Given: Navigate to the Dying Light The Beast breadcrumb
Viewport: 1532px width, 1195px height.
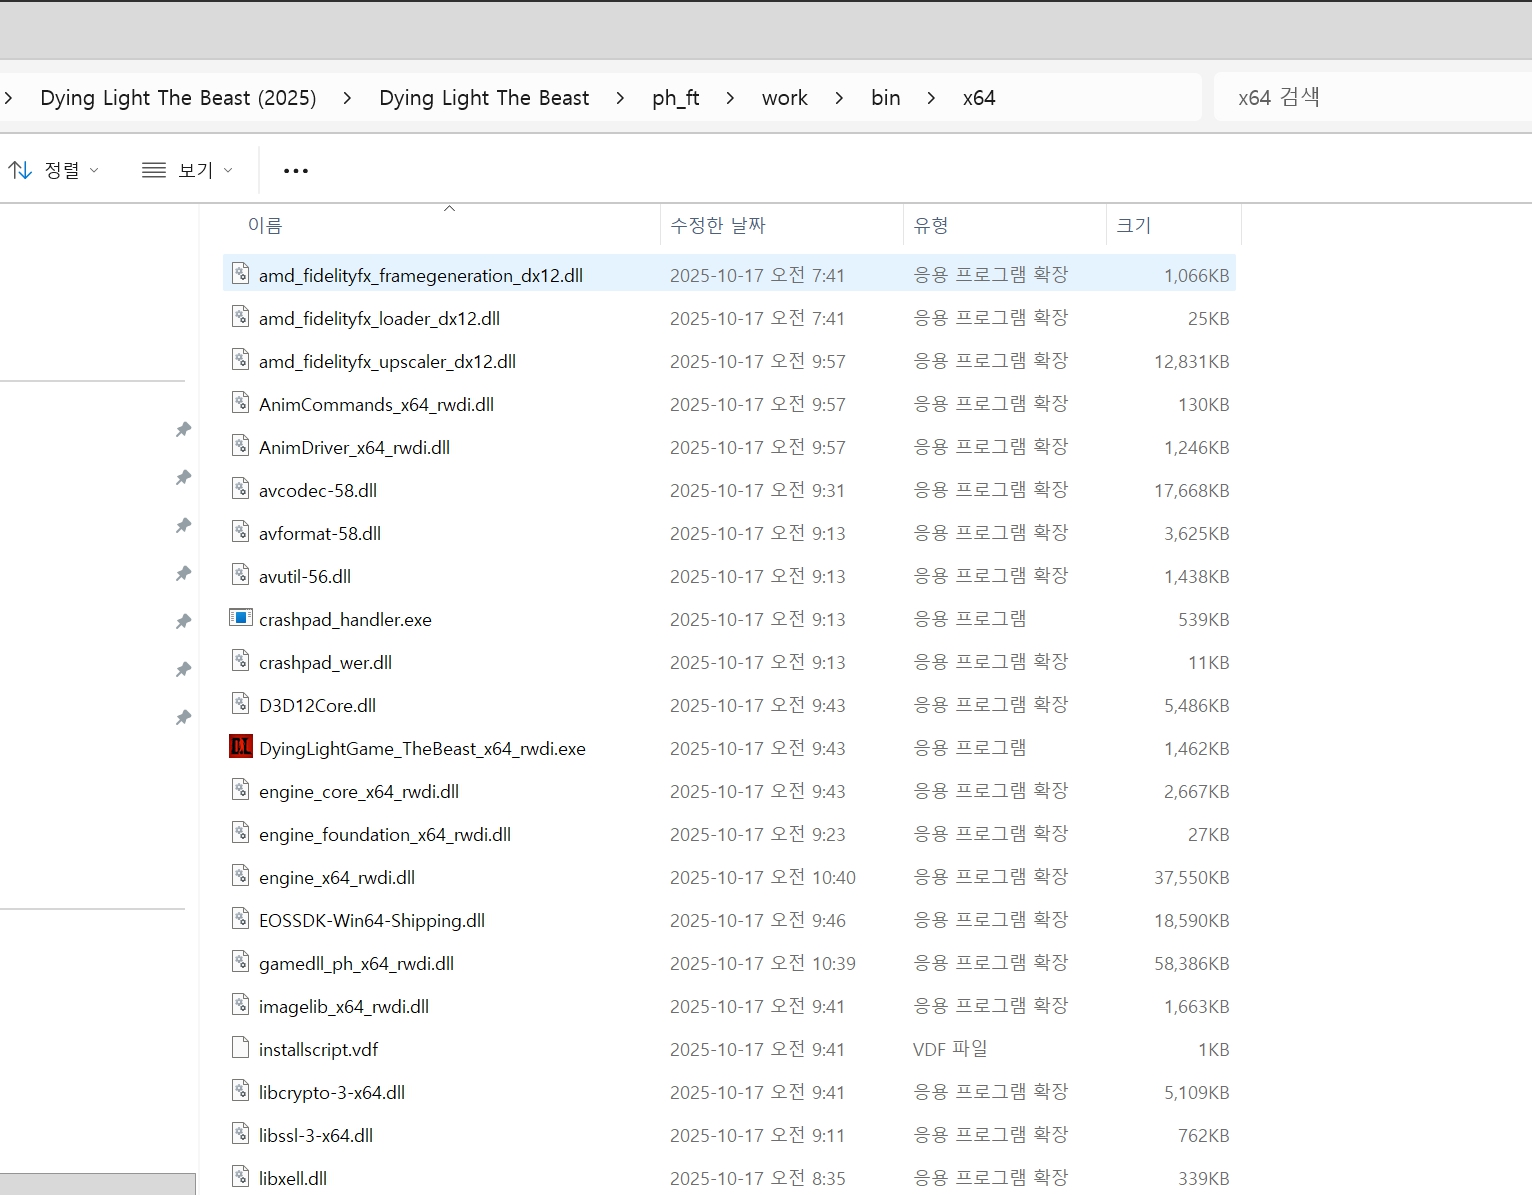Looking at the screenshot, I should (x=484, y=98).
